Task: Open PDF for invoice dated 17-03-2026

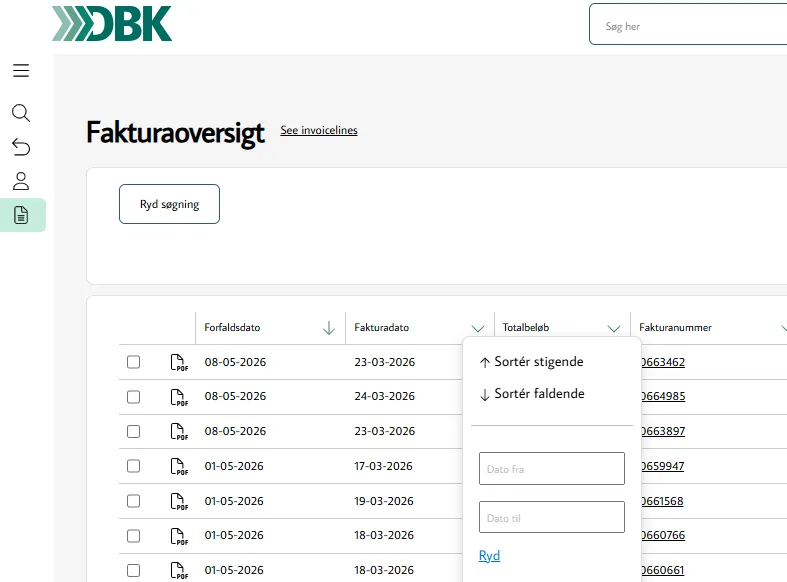Action: [179, 467]
